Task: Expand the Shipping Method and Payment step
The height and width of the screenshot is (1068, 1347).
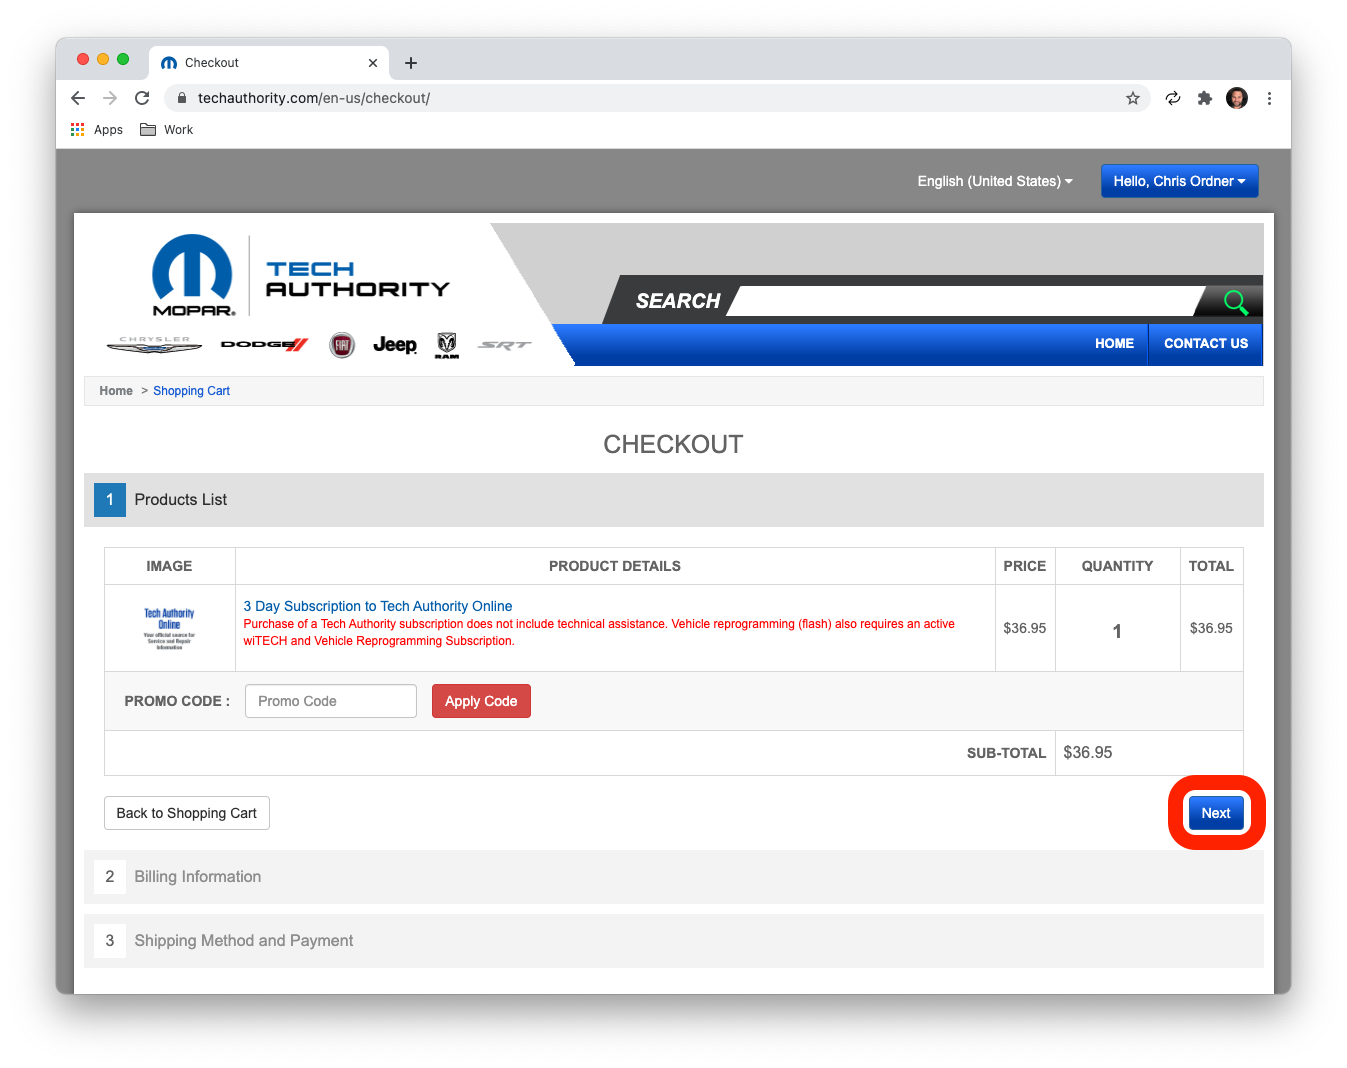Action: click(x=674, y=941)
